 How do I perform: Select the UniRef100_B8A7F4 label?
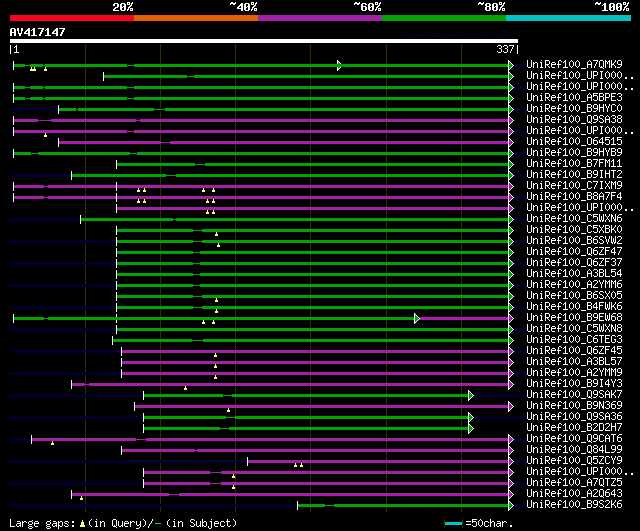pyautogui.click(x=574, y=196)
